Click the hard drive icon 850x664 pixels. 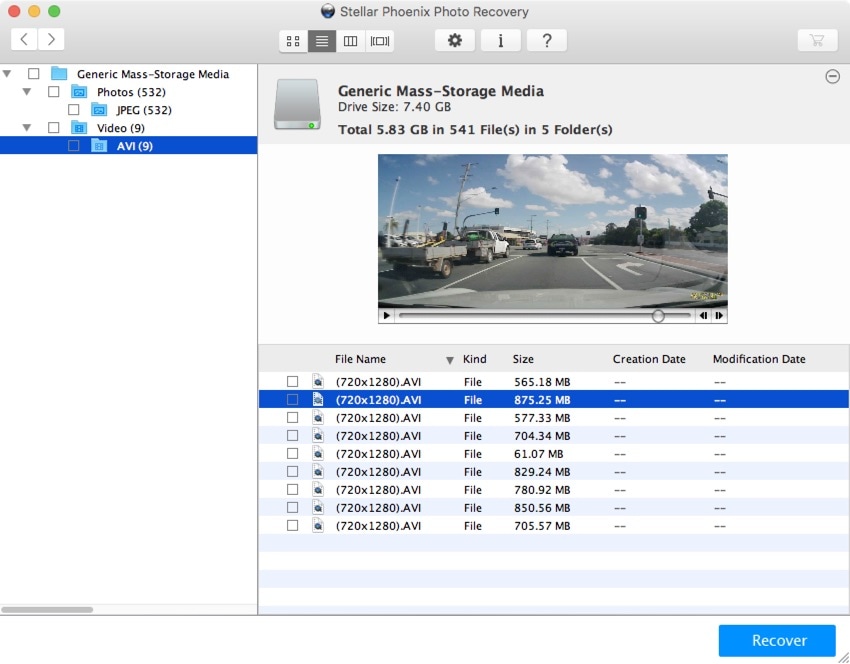297,105
